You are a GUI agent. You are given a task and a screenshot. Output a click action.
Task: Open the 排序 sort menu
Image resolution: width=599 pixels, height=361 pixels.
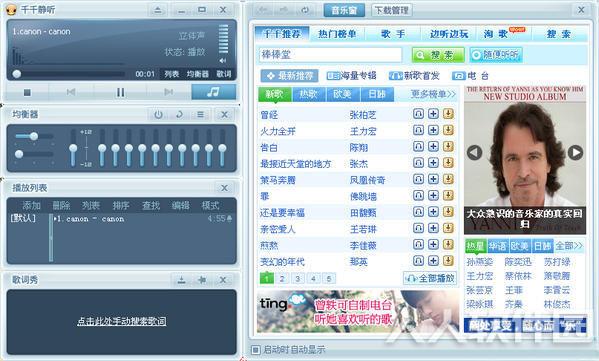(x=121, y=206)
